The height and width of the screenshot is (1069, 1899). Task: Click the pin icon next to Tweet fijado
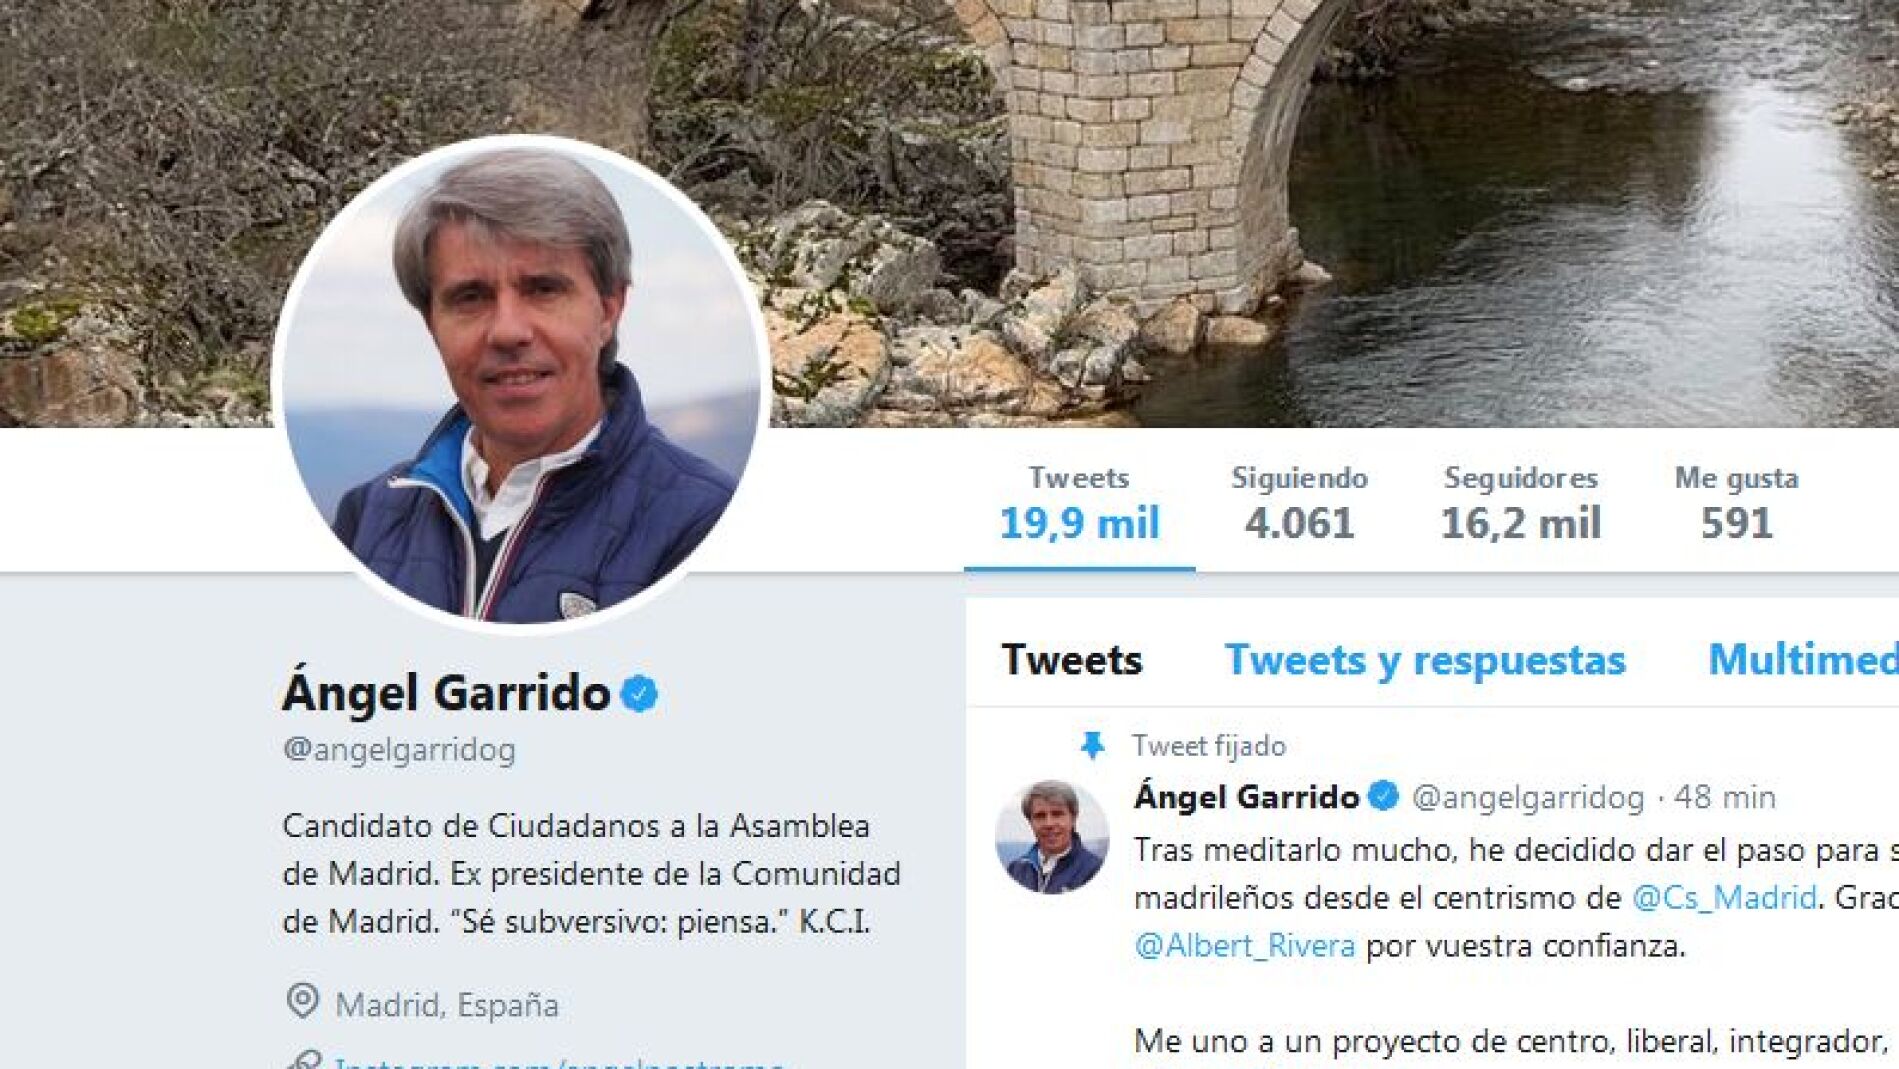coord(1092,745)
